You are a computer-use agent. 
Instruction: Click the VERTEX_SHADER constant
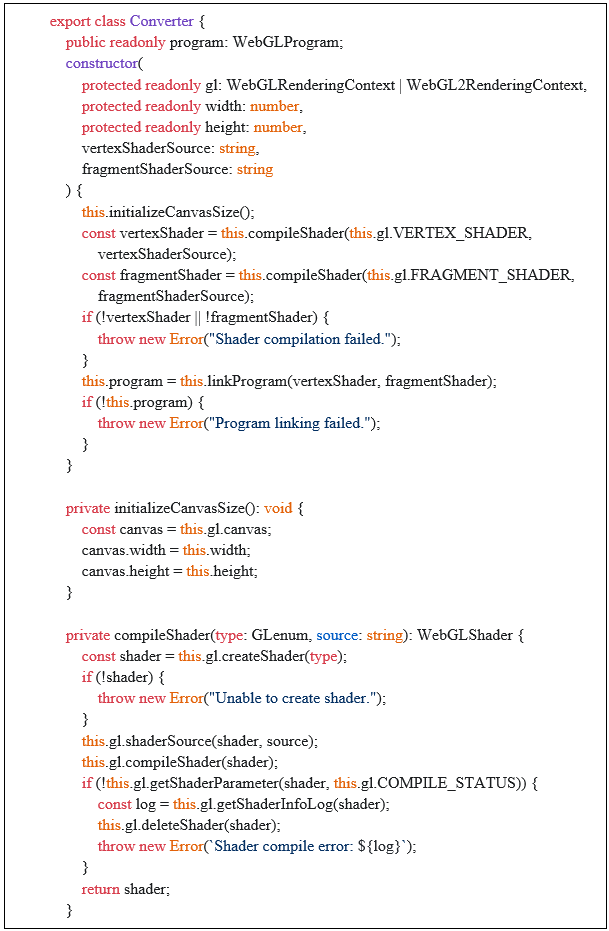[x=467, y=233]
